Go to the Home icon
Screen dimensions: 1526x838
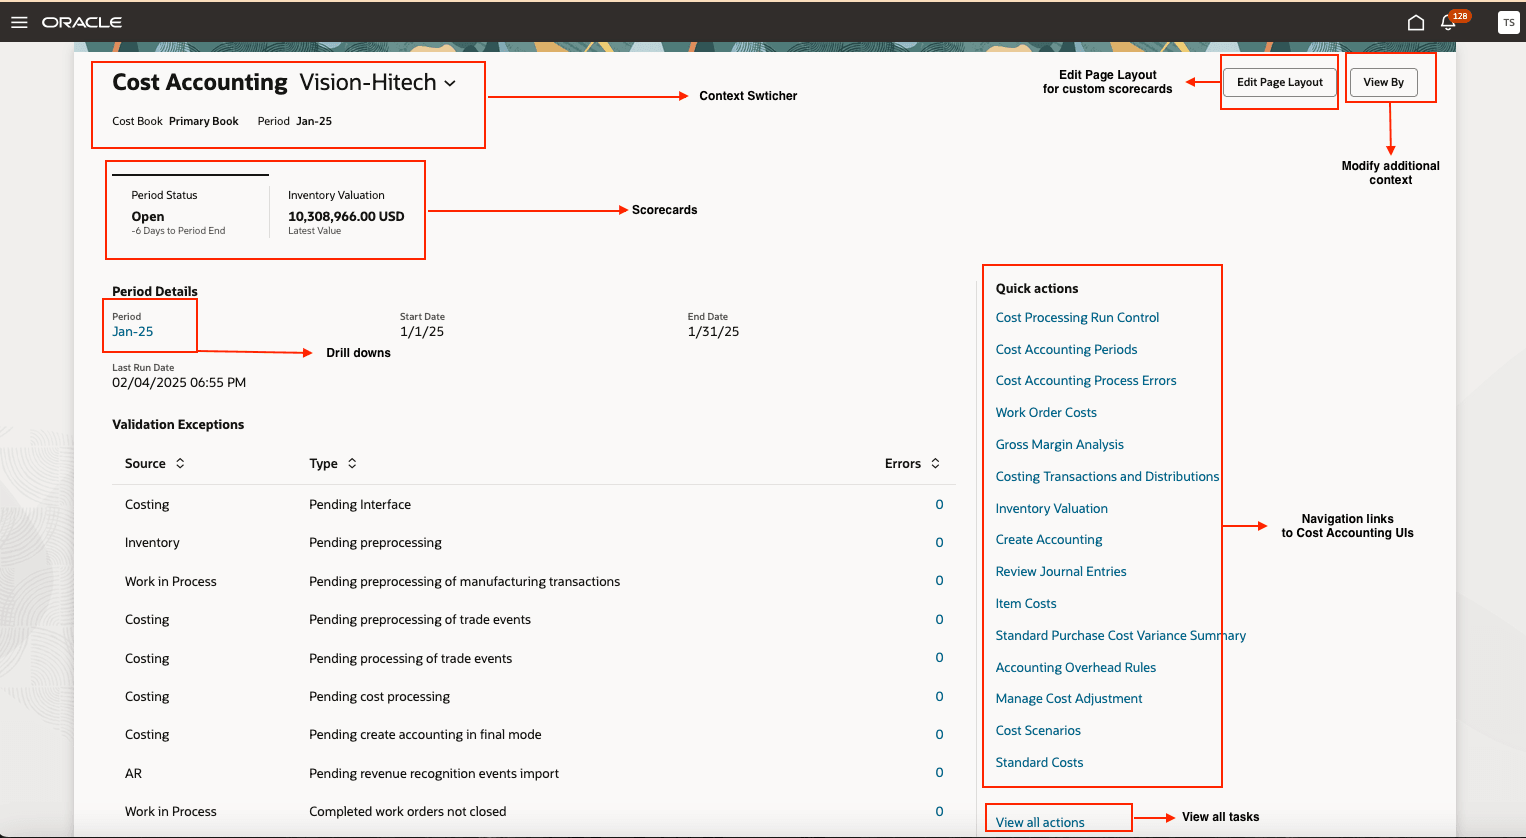tap(1416, 22)
